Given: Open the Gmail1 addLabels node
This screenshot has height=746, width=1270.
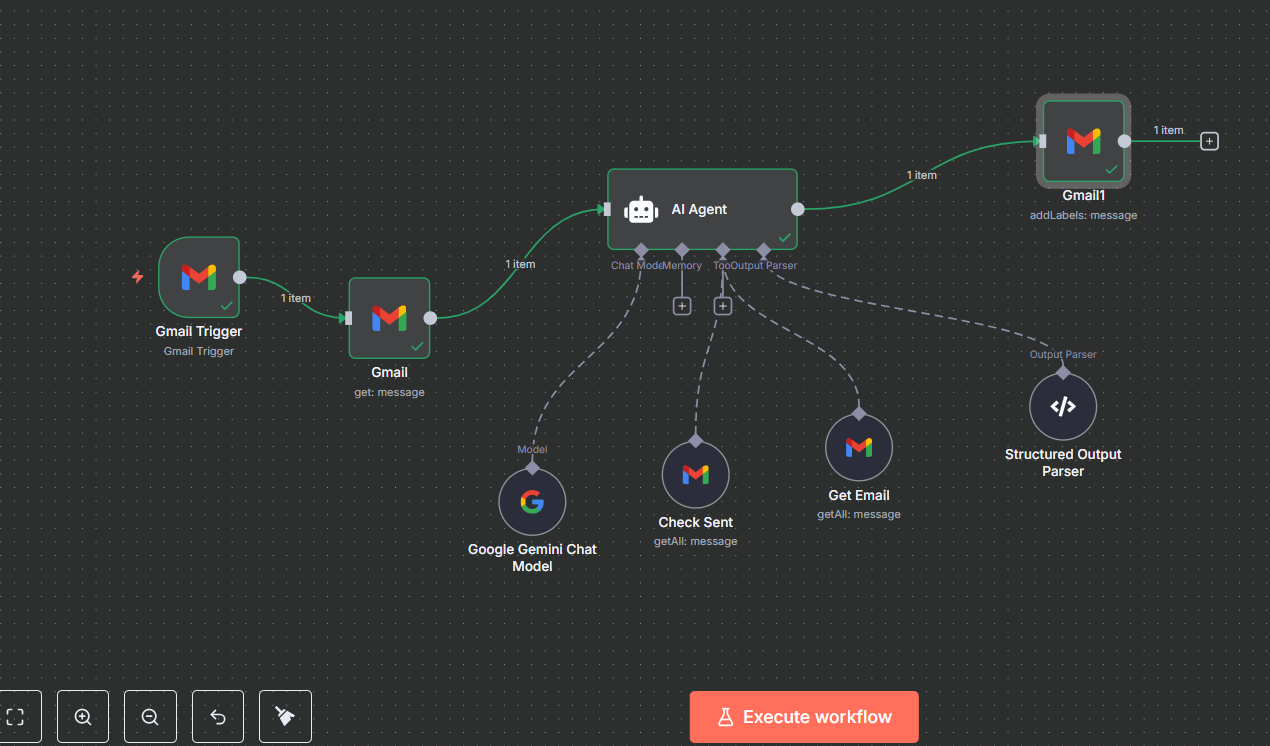Looking at the screenshot, I should point(1083,141).
